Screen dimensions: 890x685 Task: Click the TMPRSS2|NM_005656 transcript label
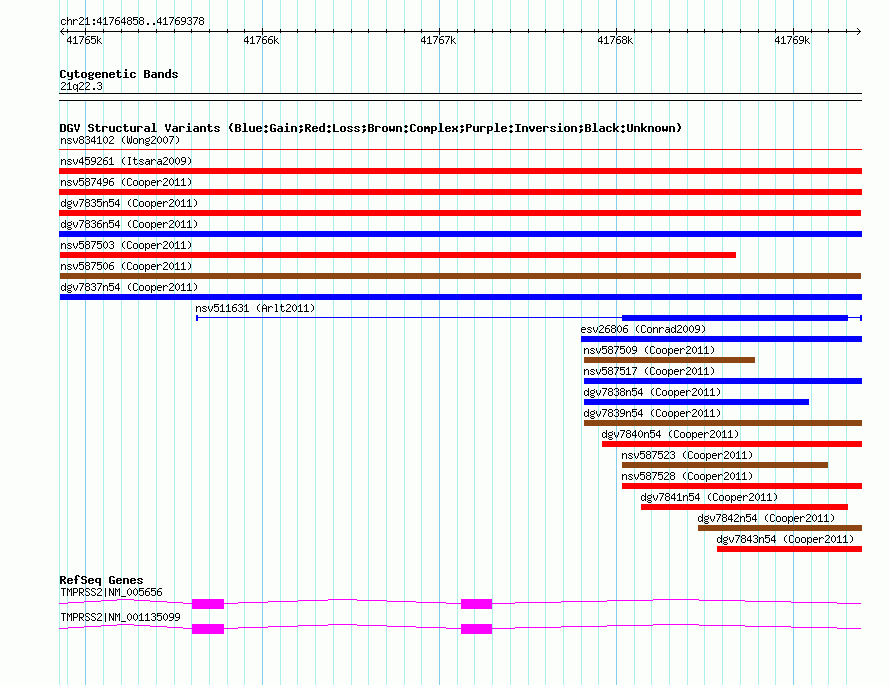[111, 592]
